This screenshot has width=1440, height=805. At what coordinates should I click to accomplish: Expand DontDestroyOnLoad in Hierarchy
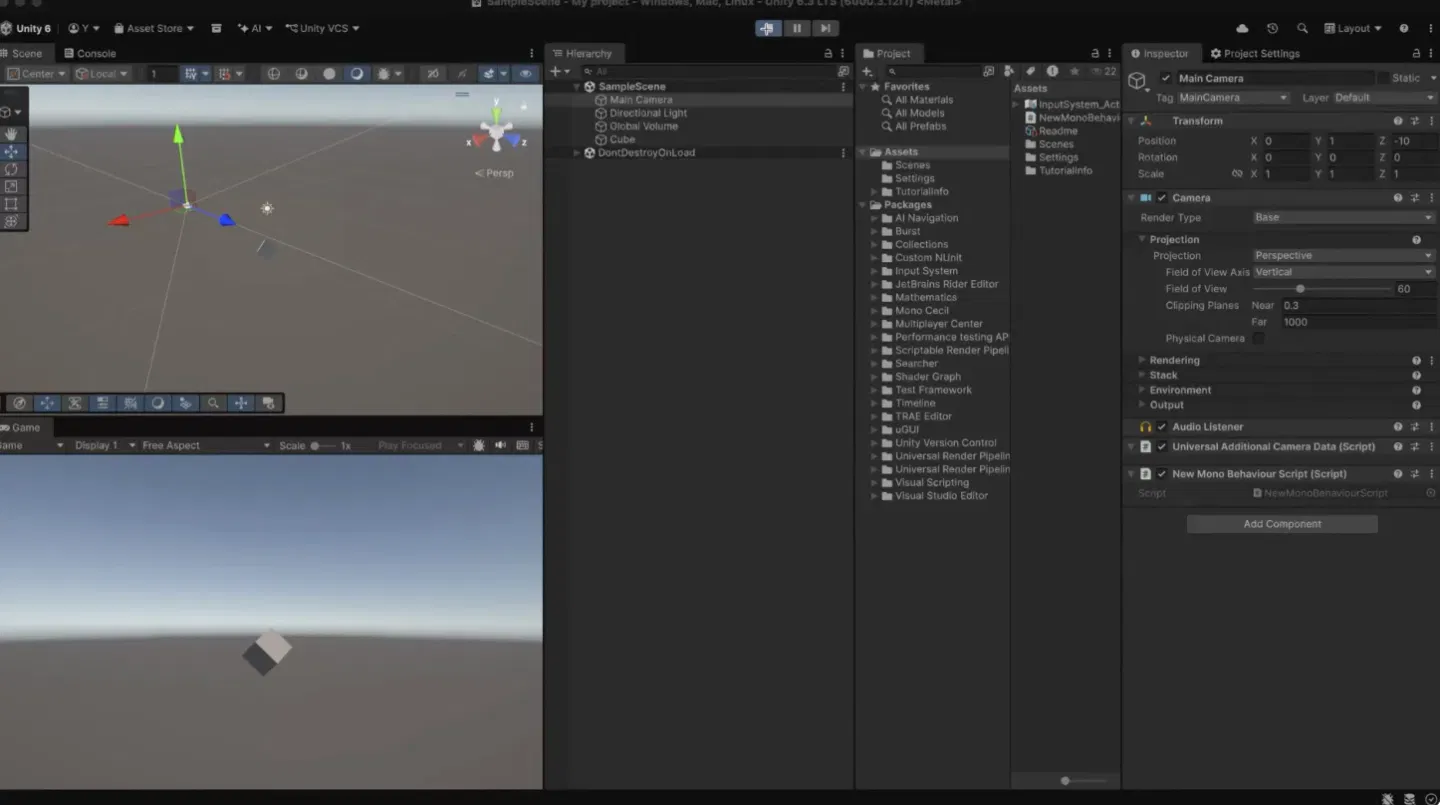[x=577, y=153]
